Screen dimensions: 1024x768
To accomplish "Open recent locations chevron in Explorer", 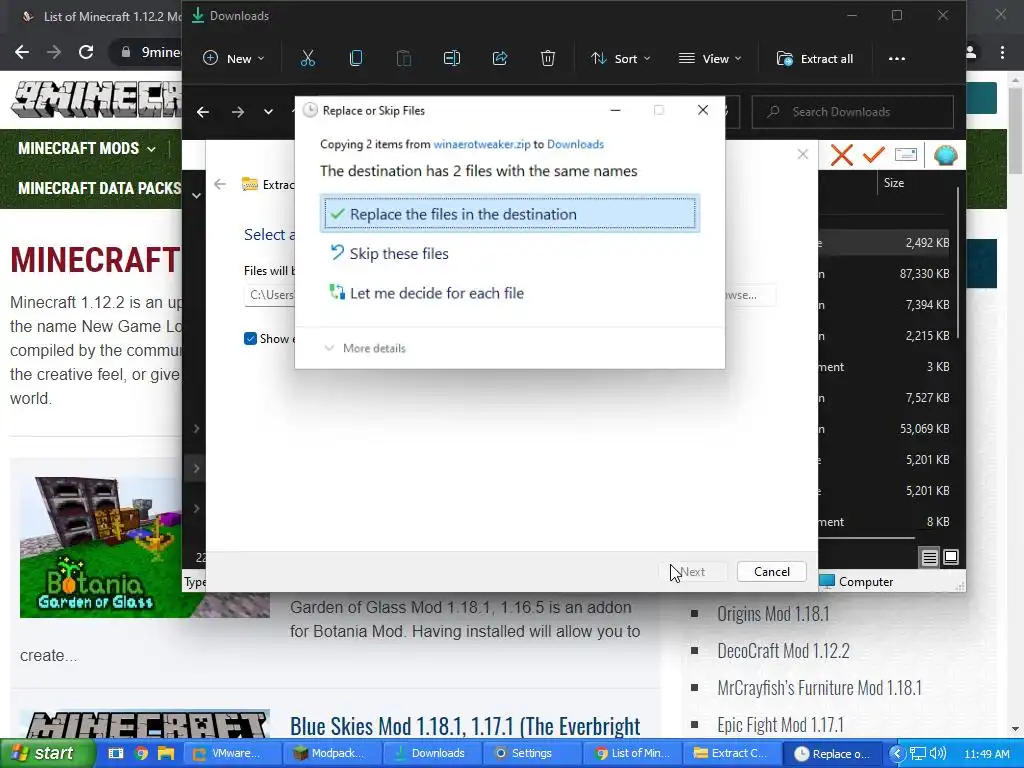I will pyautogui.click(x=268, y=112).
